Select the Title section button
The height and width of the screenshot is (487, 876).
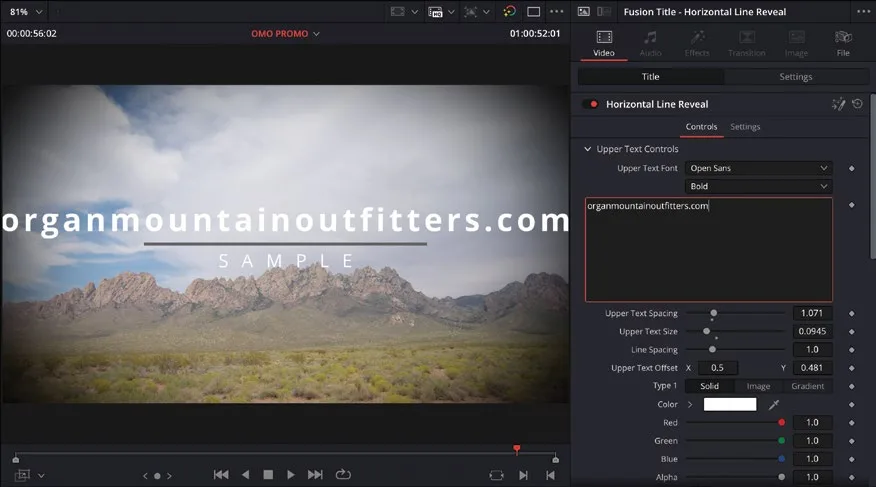click(x=650, y=77)
